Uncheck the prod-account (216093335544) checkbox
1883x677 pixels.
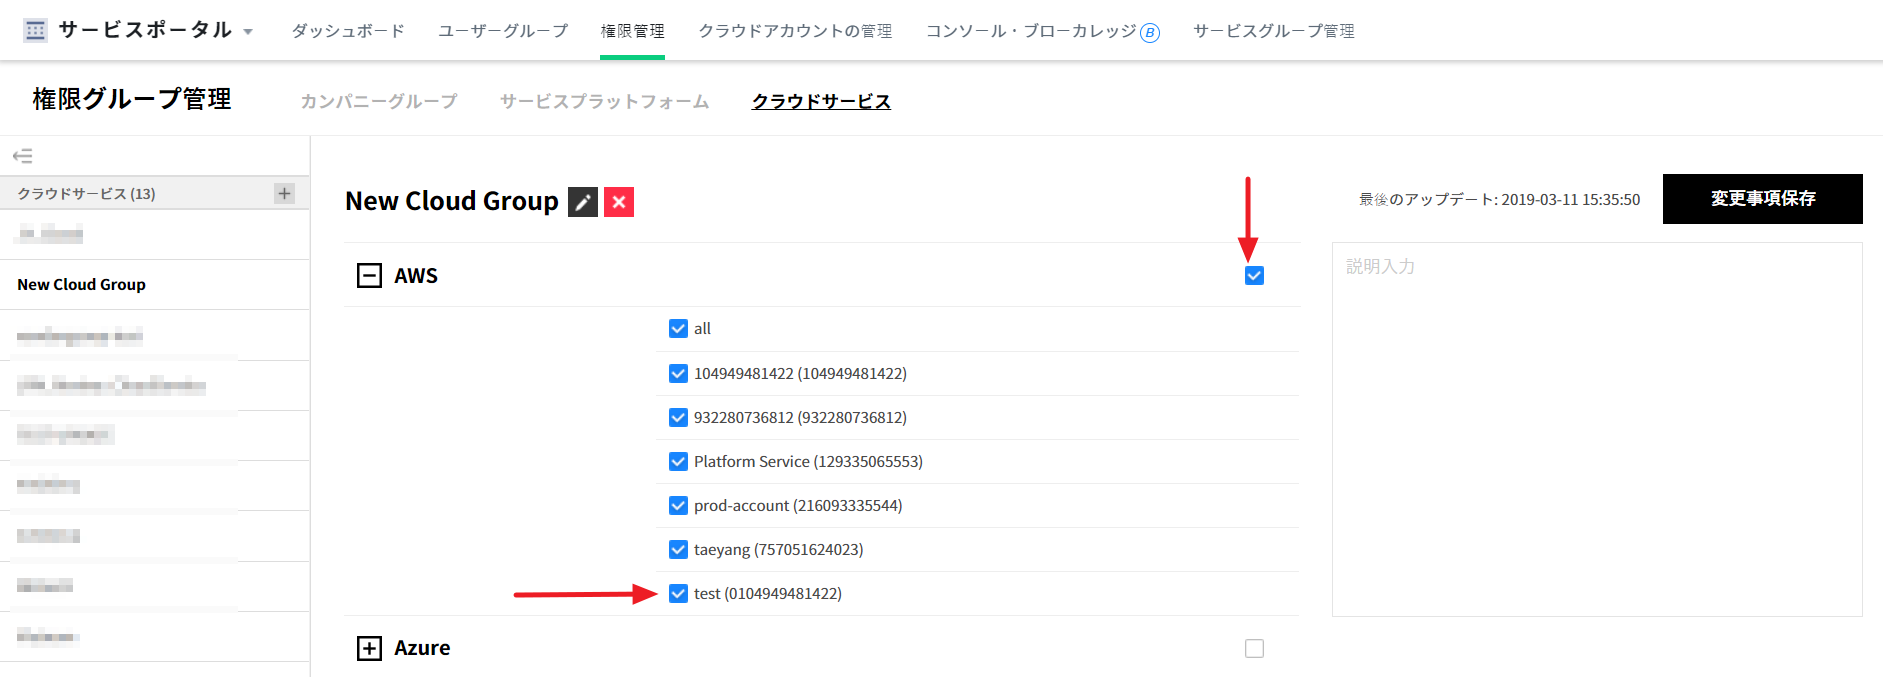click(678, 505)
